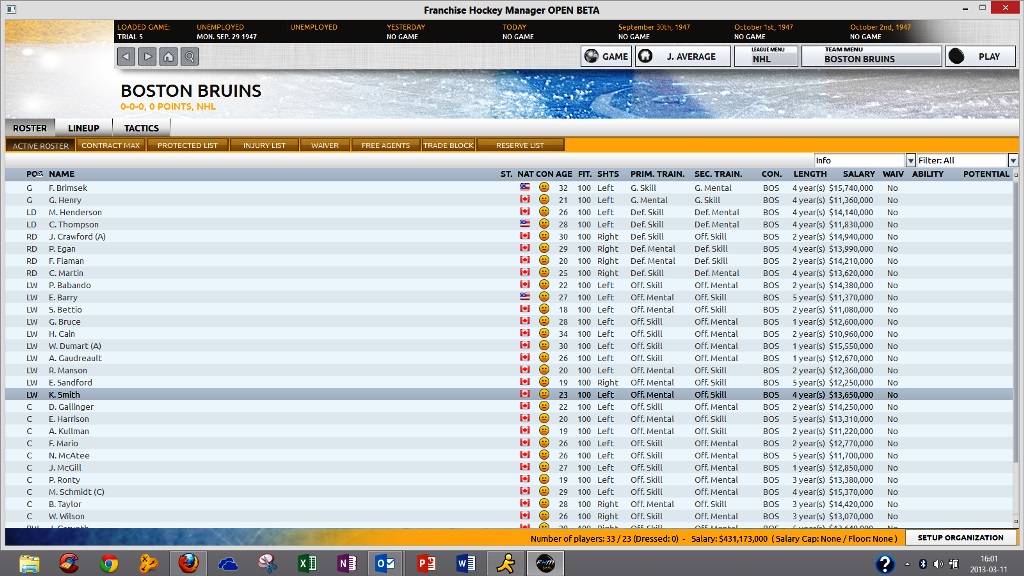This screenshot has height=576, width=1024.
Task: Open the RESERVE LIST subtab
Action: point(520,145)
